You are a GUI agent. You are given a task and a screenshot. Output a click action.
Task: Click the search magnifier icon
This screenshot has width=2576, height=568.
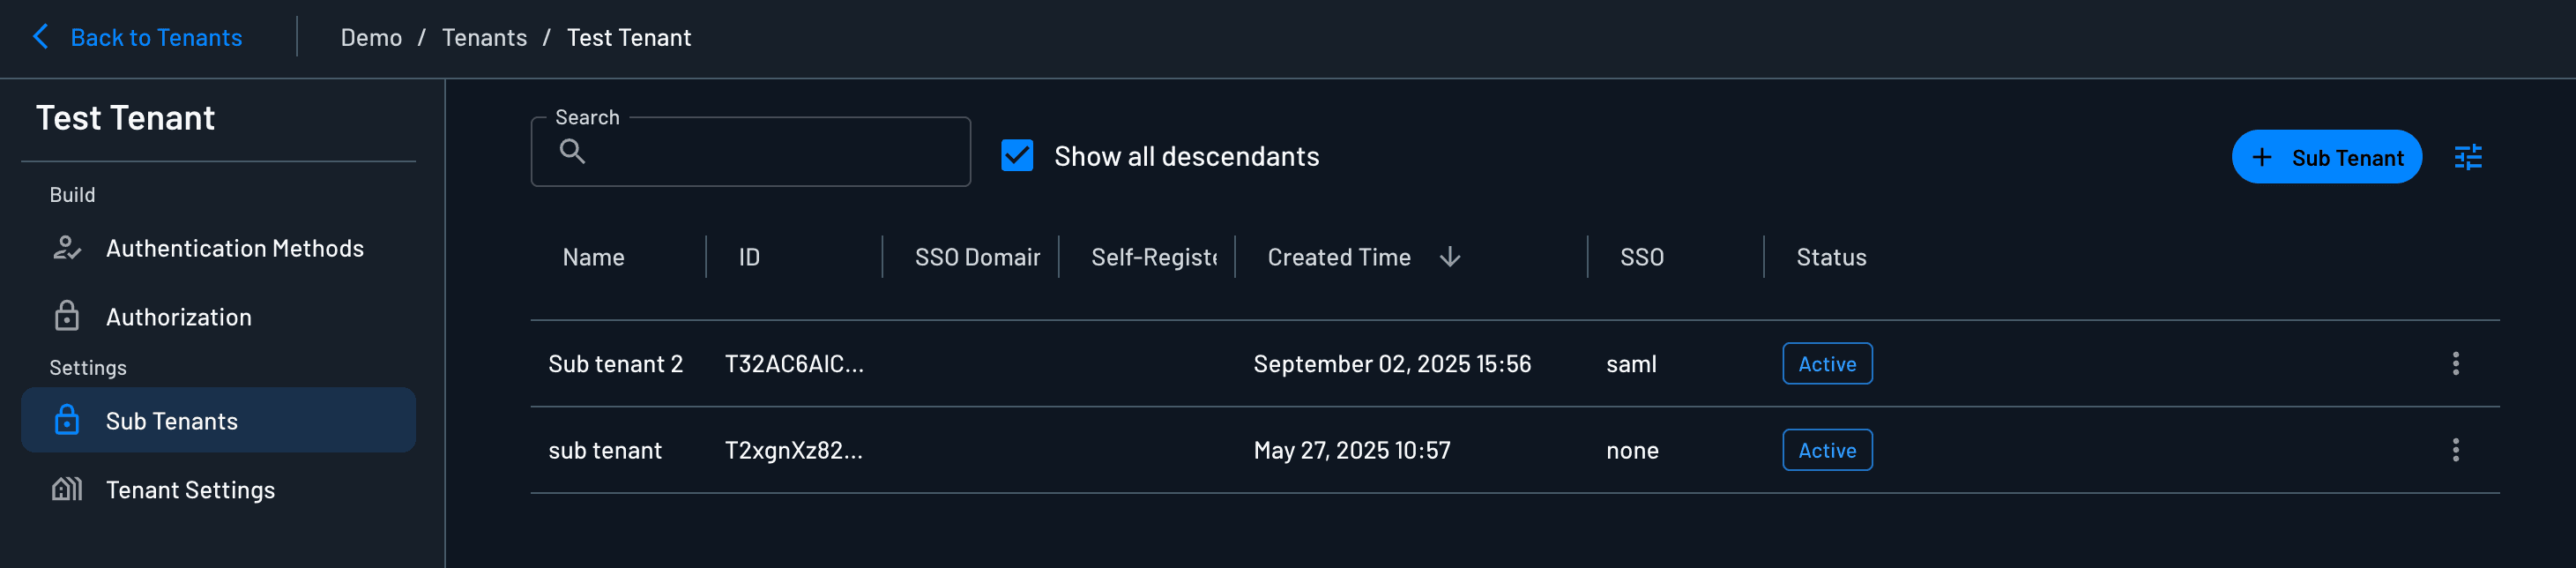572,152
